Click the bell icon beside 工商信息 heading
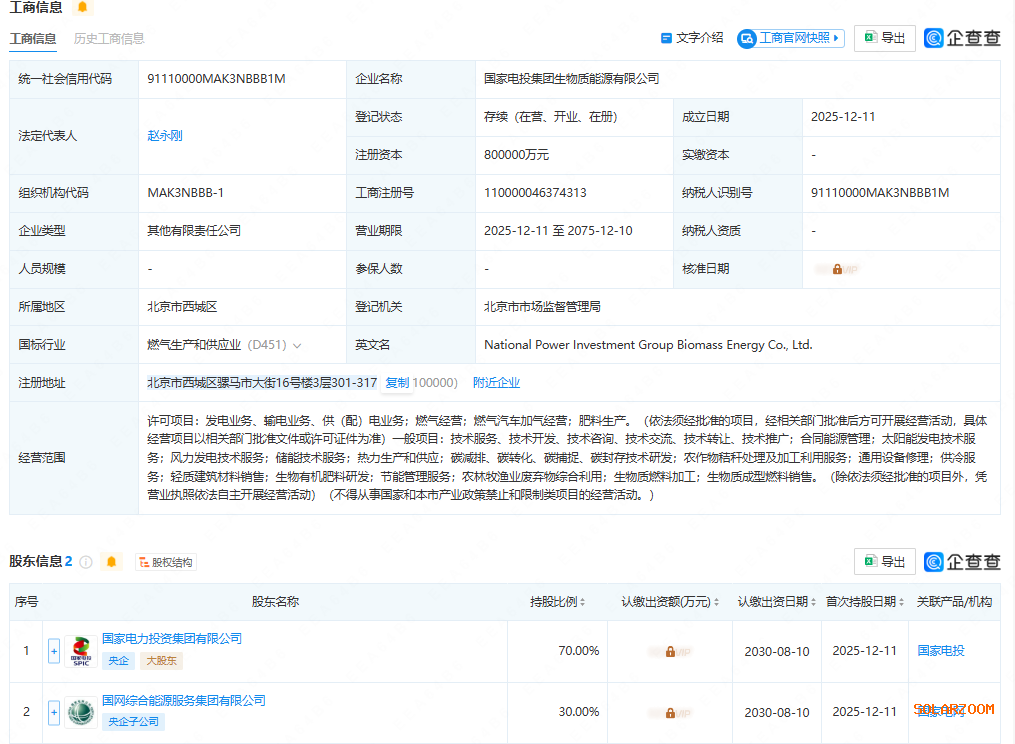This screenshot has height=744, width=1015. 82,7
